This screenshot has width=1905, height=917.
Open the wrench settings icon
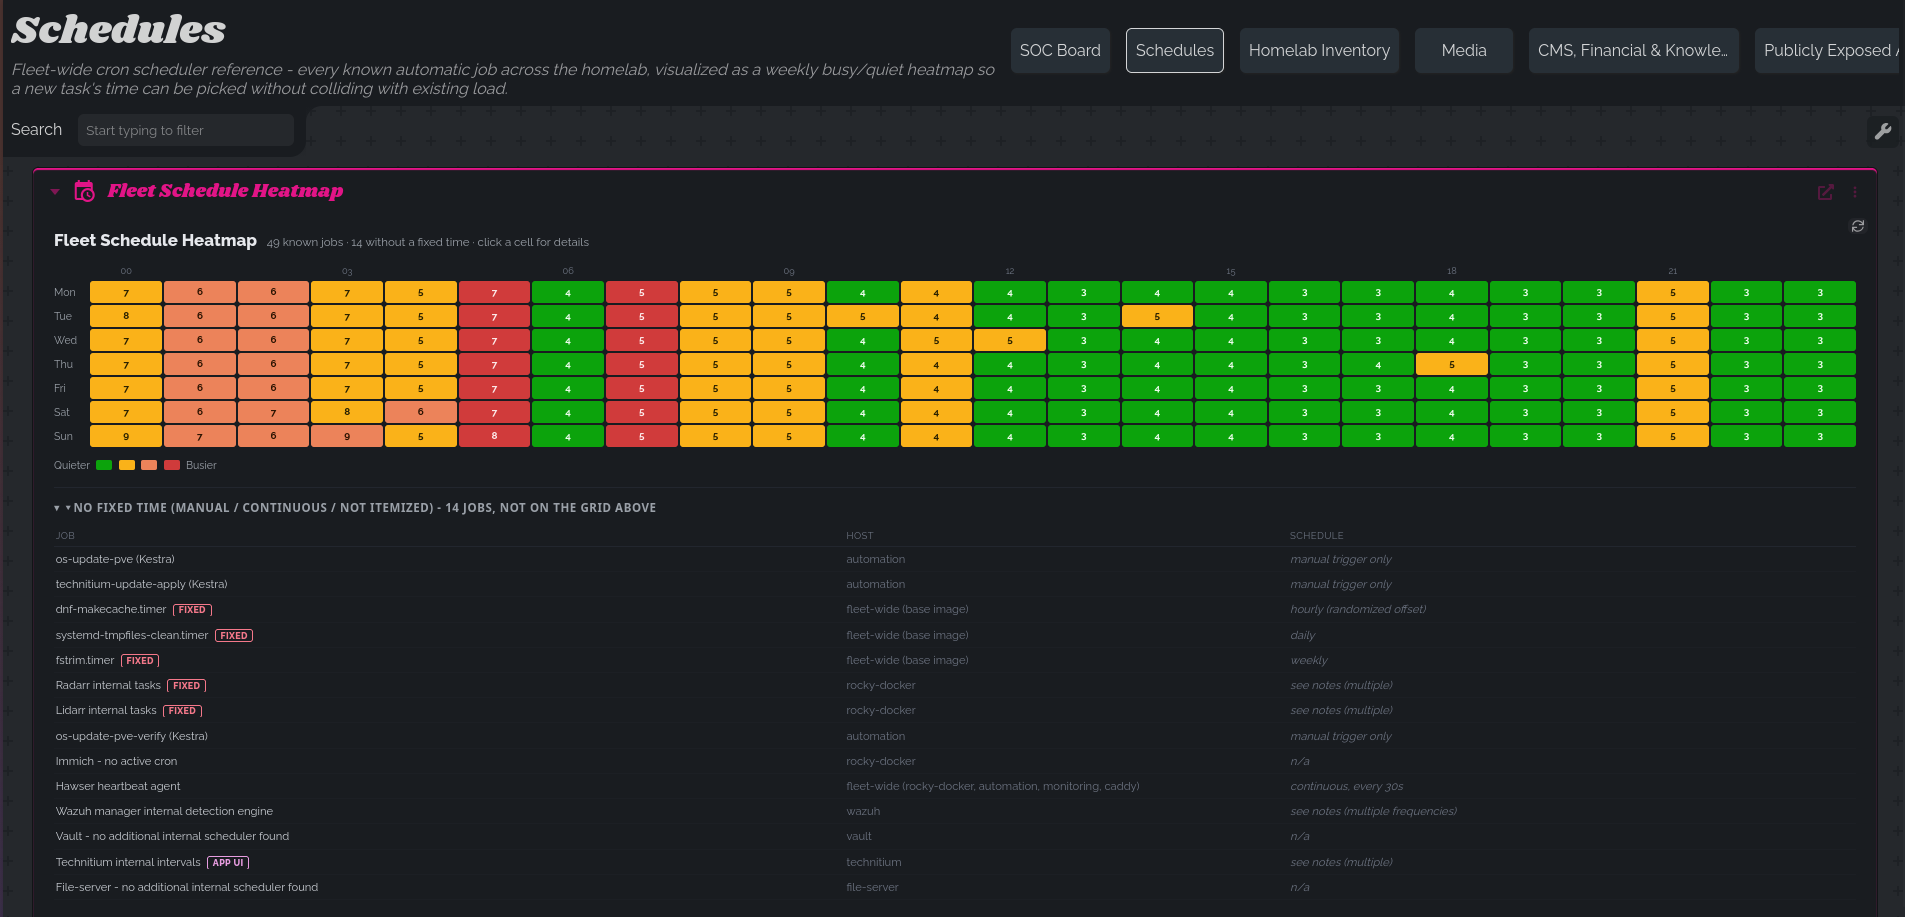tap(1883, 131)
